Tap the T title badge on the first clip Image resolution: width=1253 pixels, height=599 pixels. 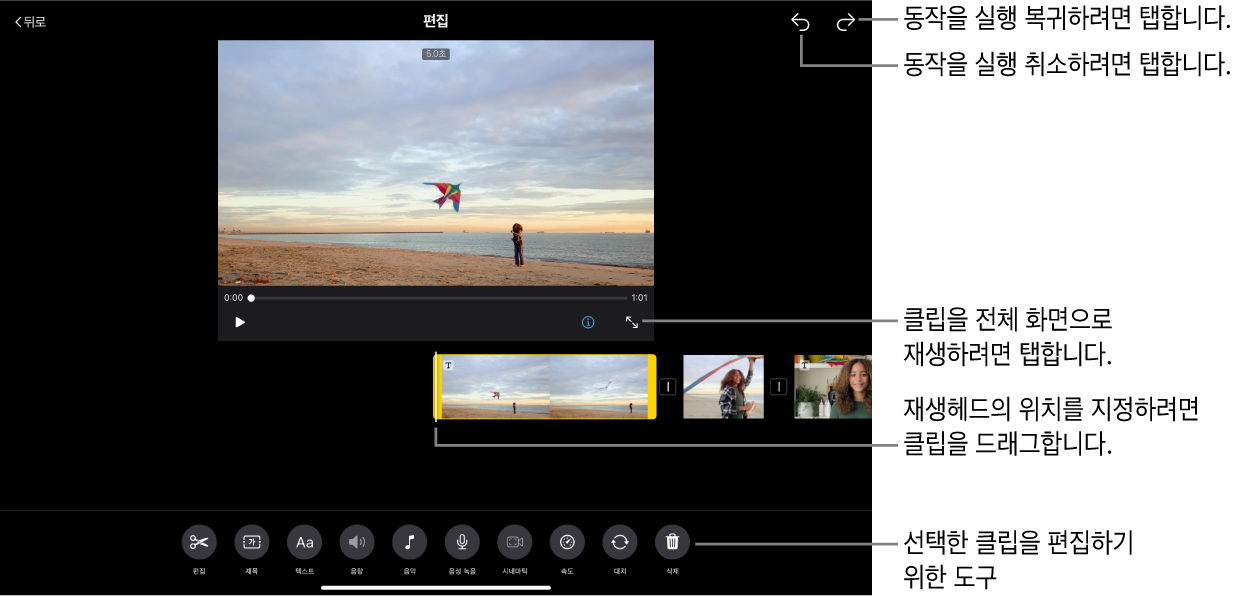(449, 366)
